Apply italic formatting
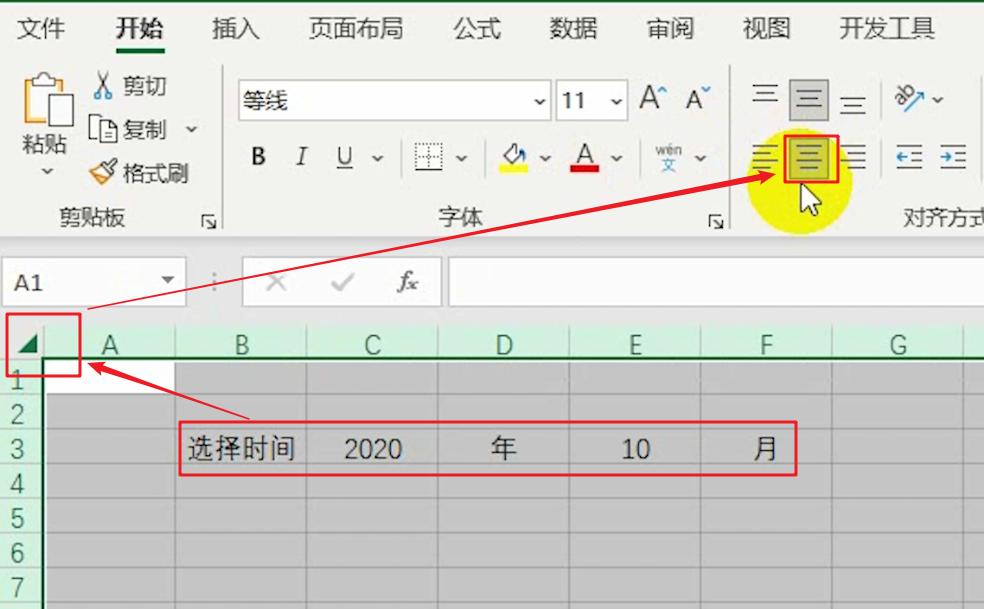The width and height of the screenshot is (984, 609). point(299,156)
